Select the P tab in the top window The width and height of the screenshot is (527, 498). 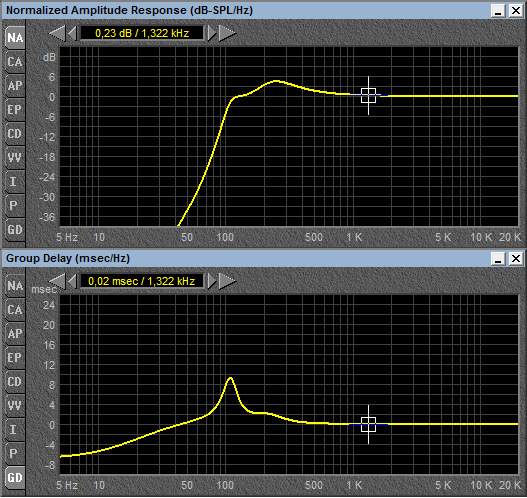[15, 206]
